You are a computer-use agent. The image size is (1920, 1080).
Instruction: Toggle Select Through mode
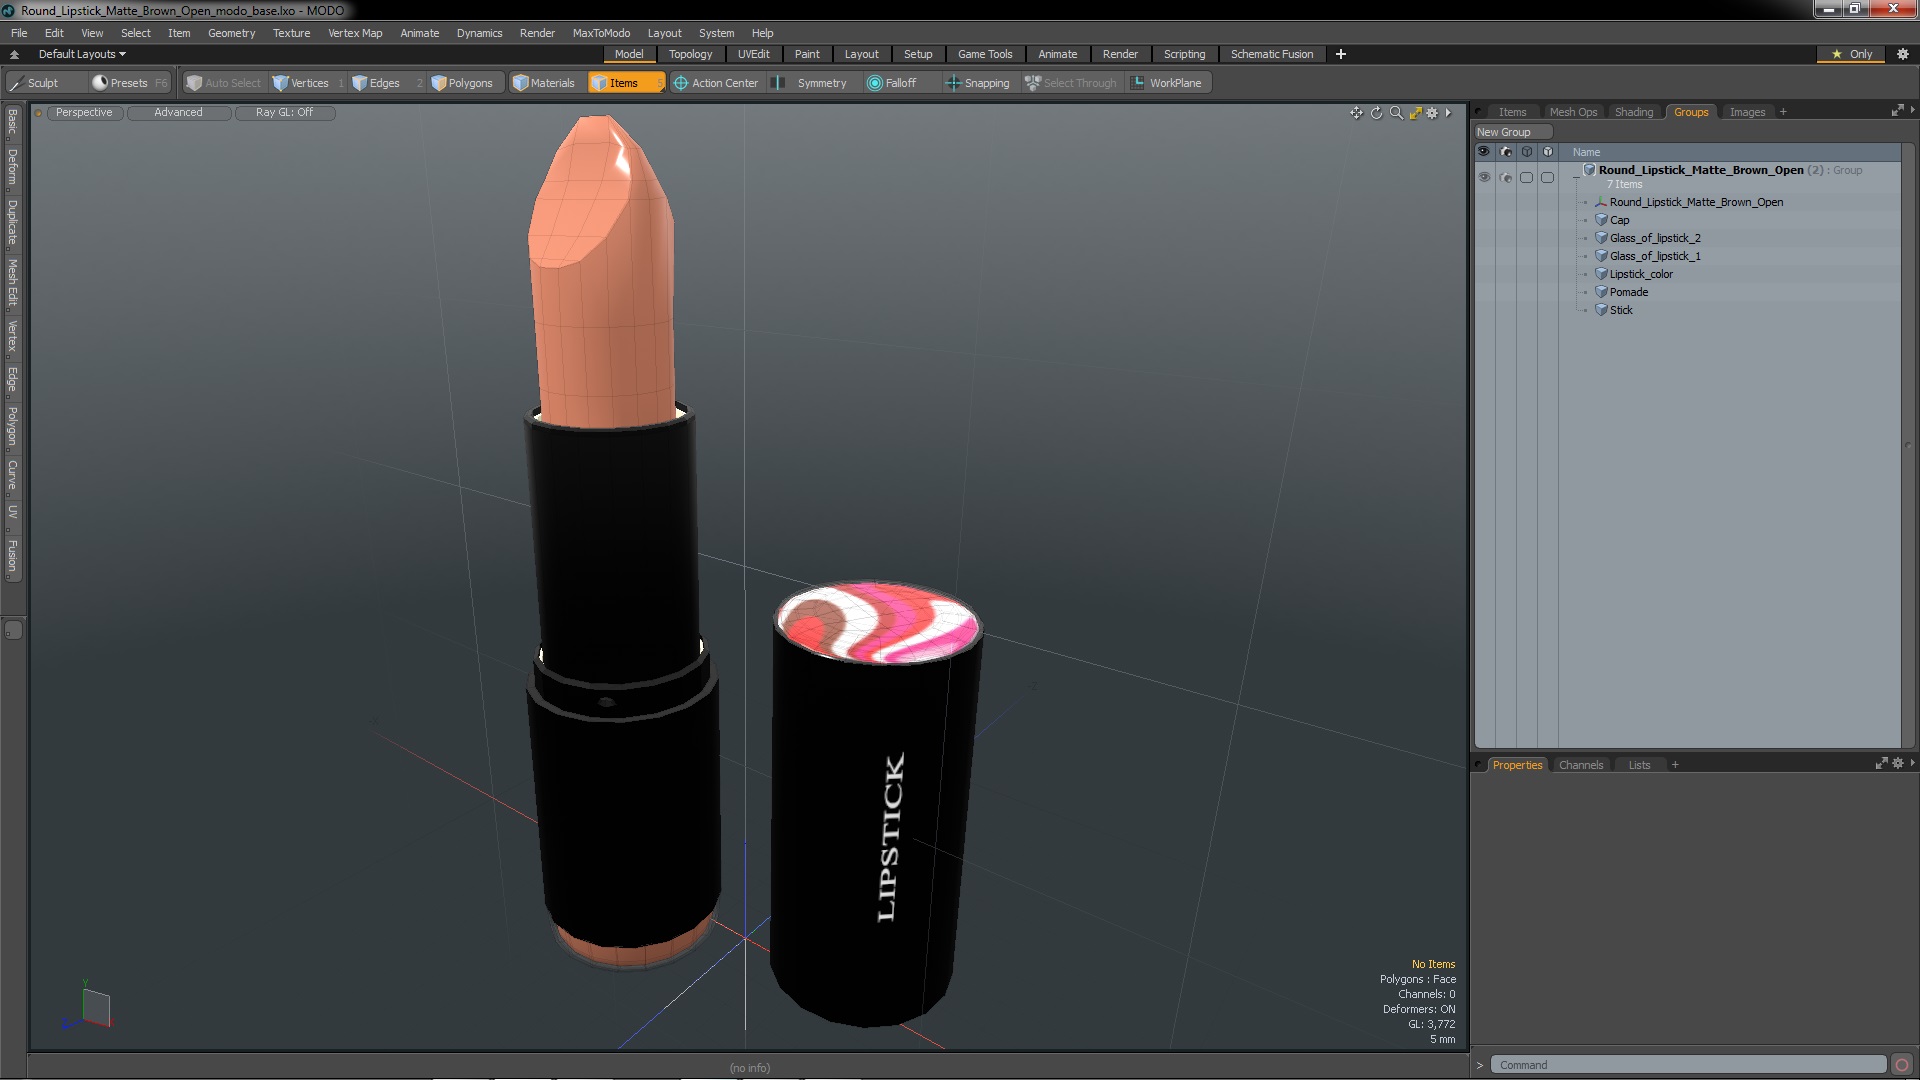click(1071, 83)
